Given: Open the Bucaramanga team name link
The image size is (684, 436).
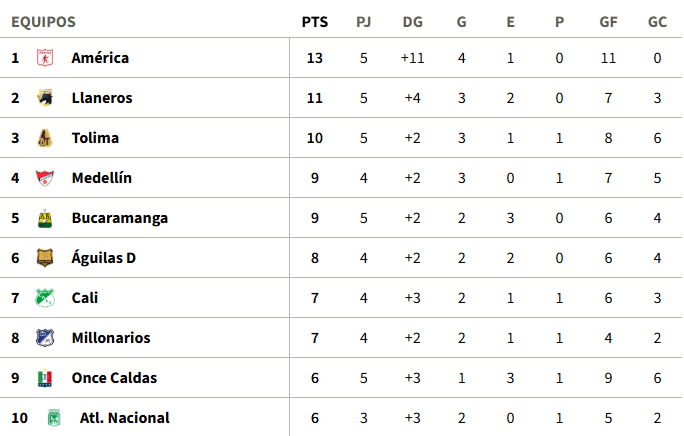Looking at the screenshot, I should pyautogui.click(x=120, y=218).
